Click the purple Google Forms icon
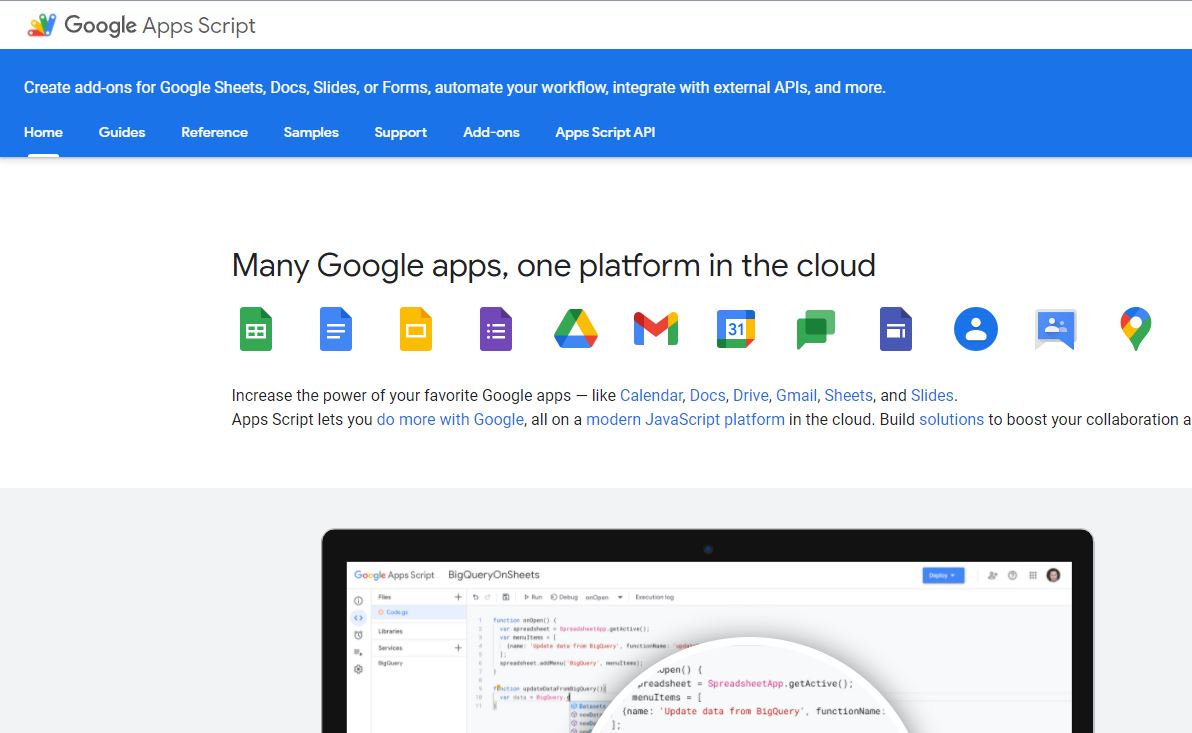 click(496, 329)
